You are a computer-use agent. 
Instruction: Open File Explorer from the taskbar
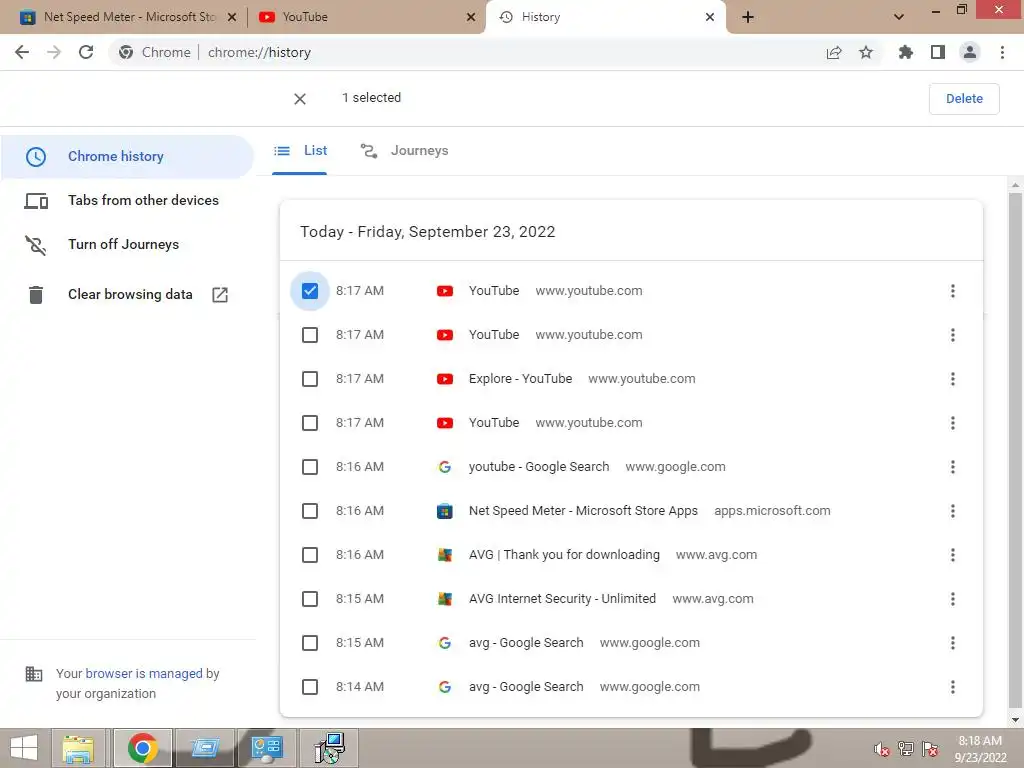point(78,748)
